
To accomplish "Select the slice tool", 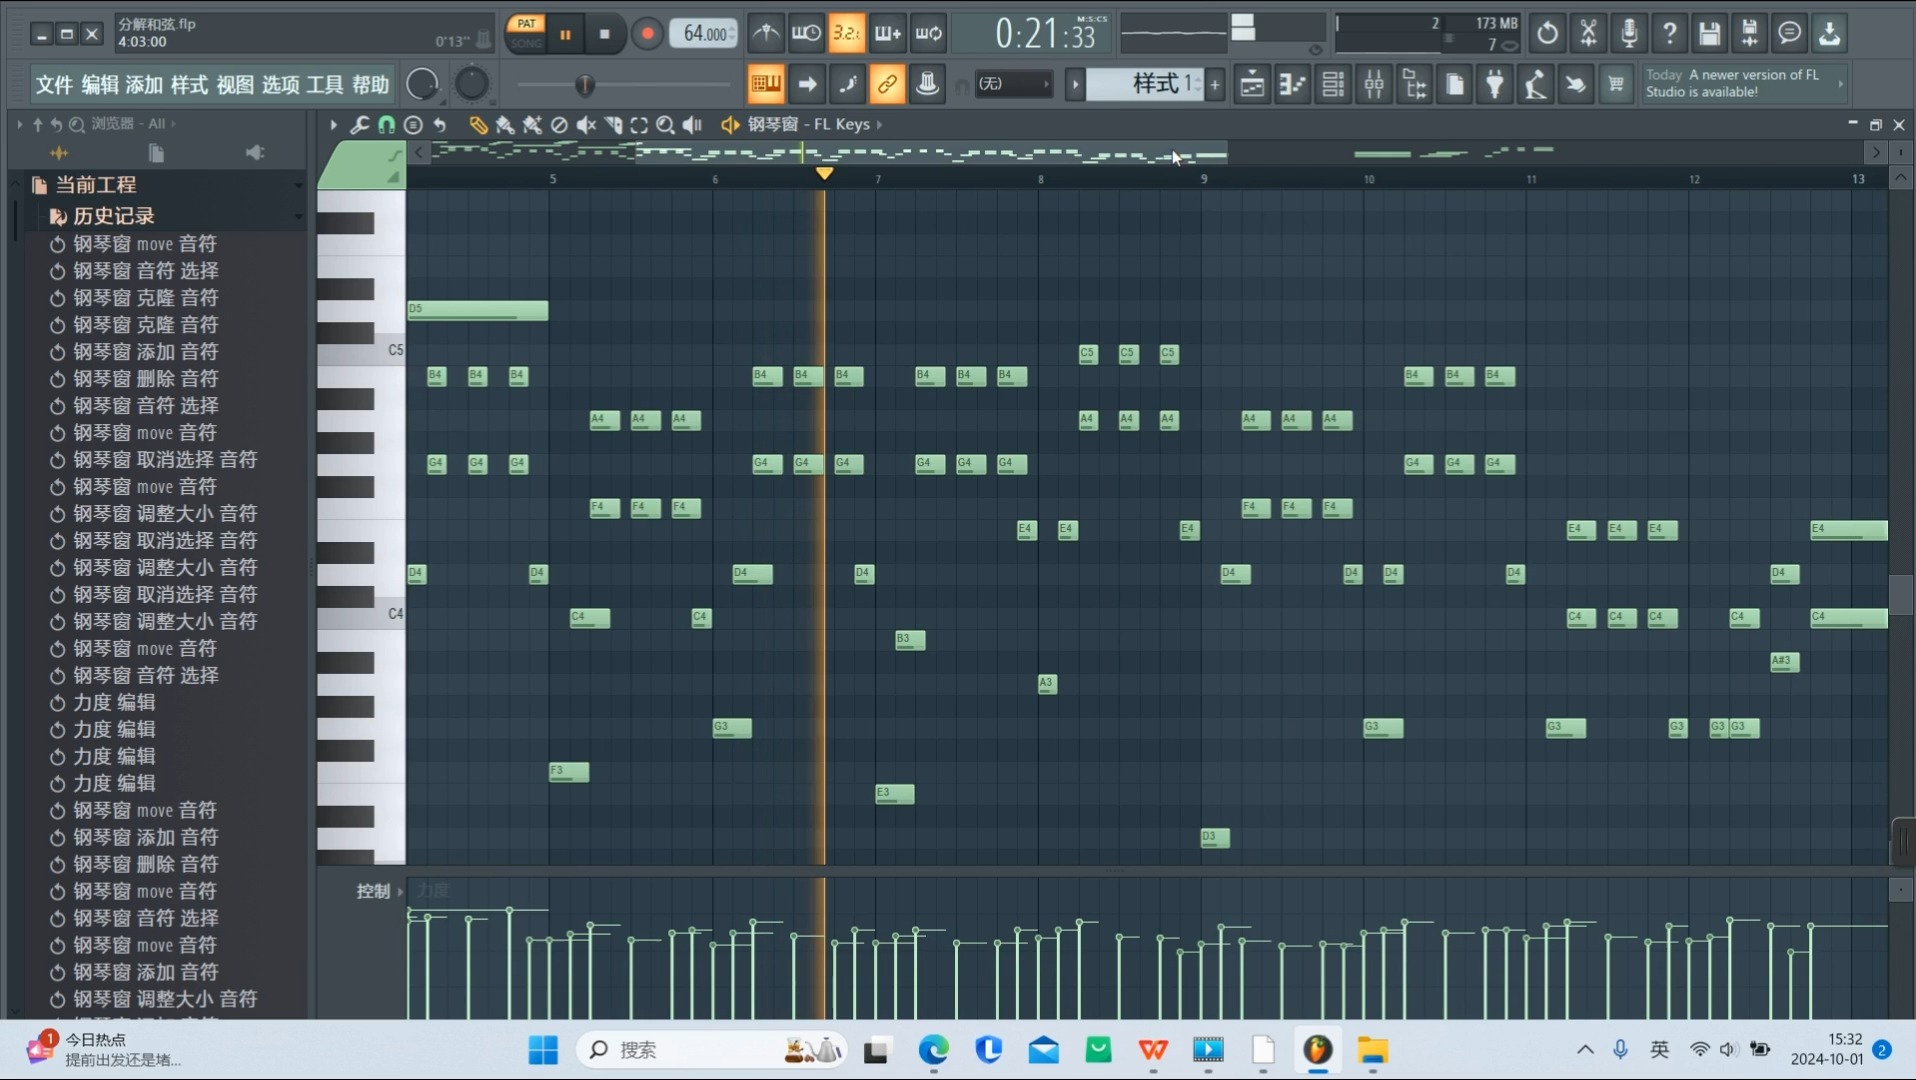I will coord(612,125).
